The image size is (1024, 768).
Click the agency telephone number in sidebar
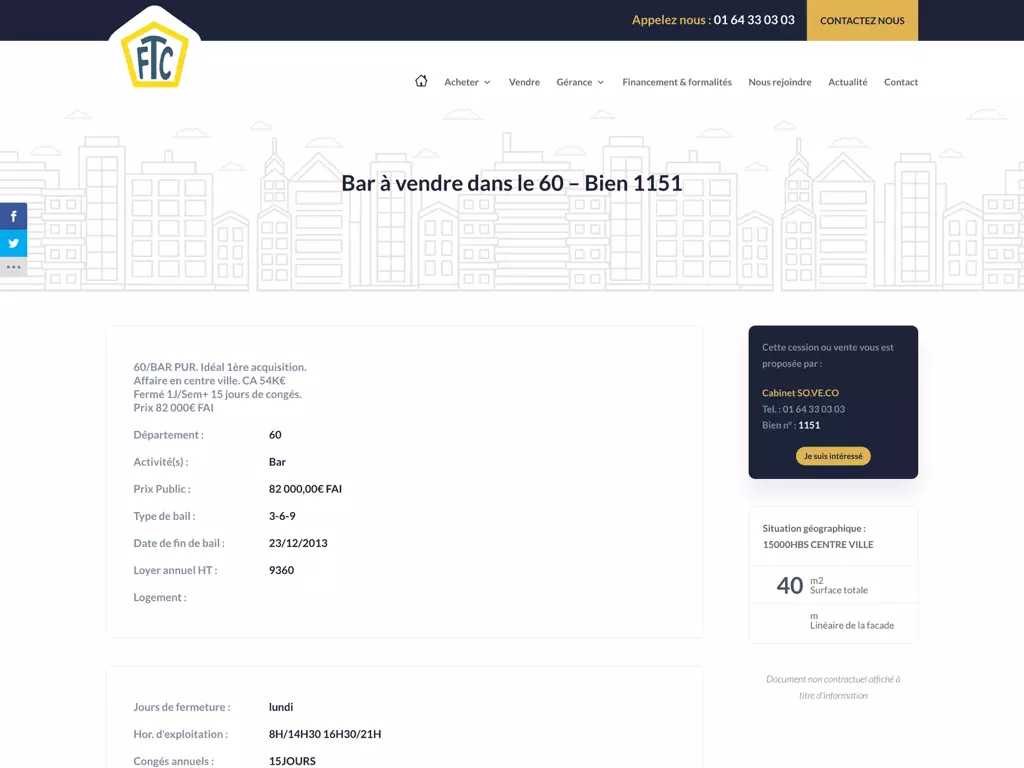(x=813, y=409)
